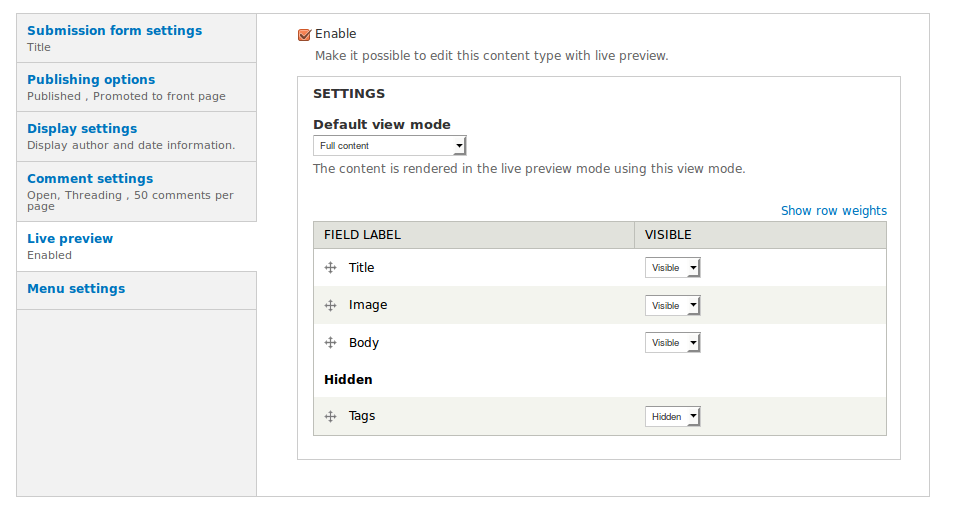Screen dimensions: 966x505
Task: Go to Comment settings tab
Action: click(90, 179)
